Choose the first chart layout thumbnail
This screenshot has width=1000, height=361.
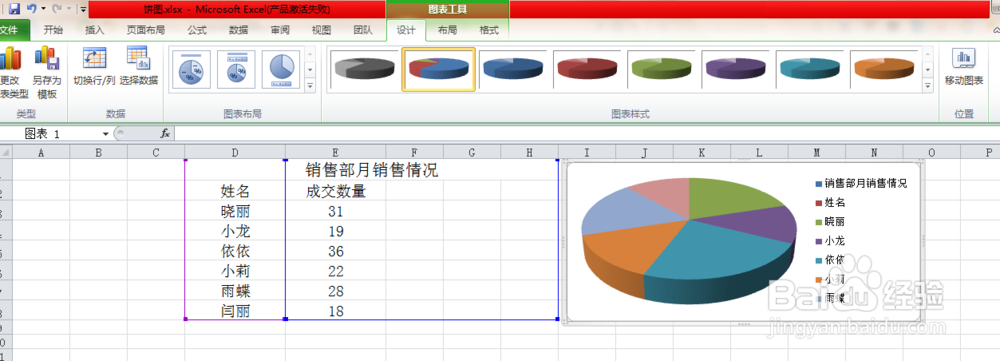pyautogui.click(x=191, y=70)
